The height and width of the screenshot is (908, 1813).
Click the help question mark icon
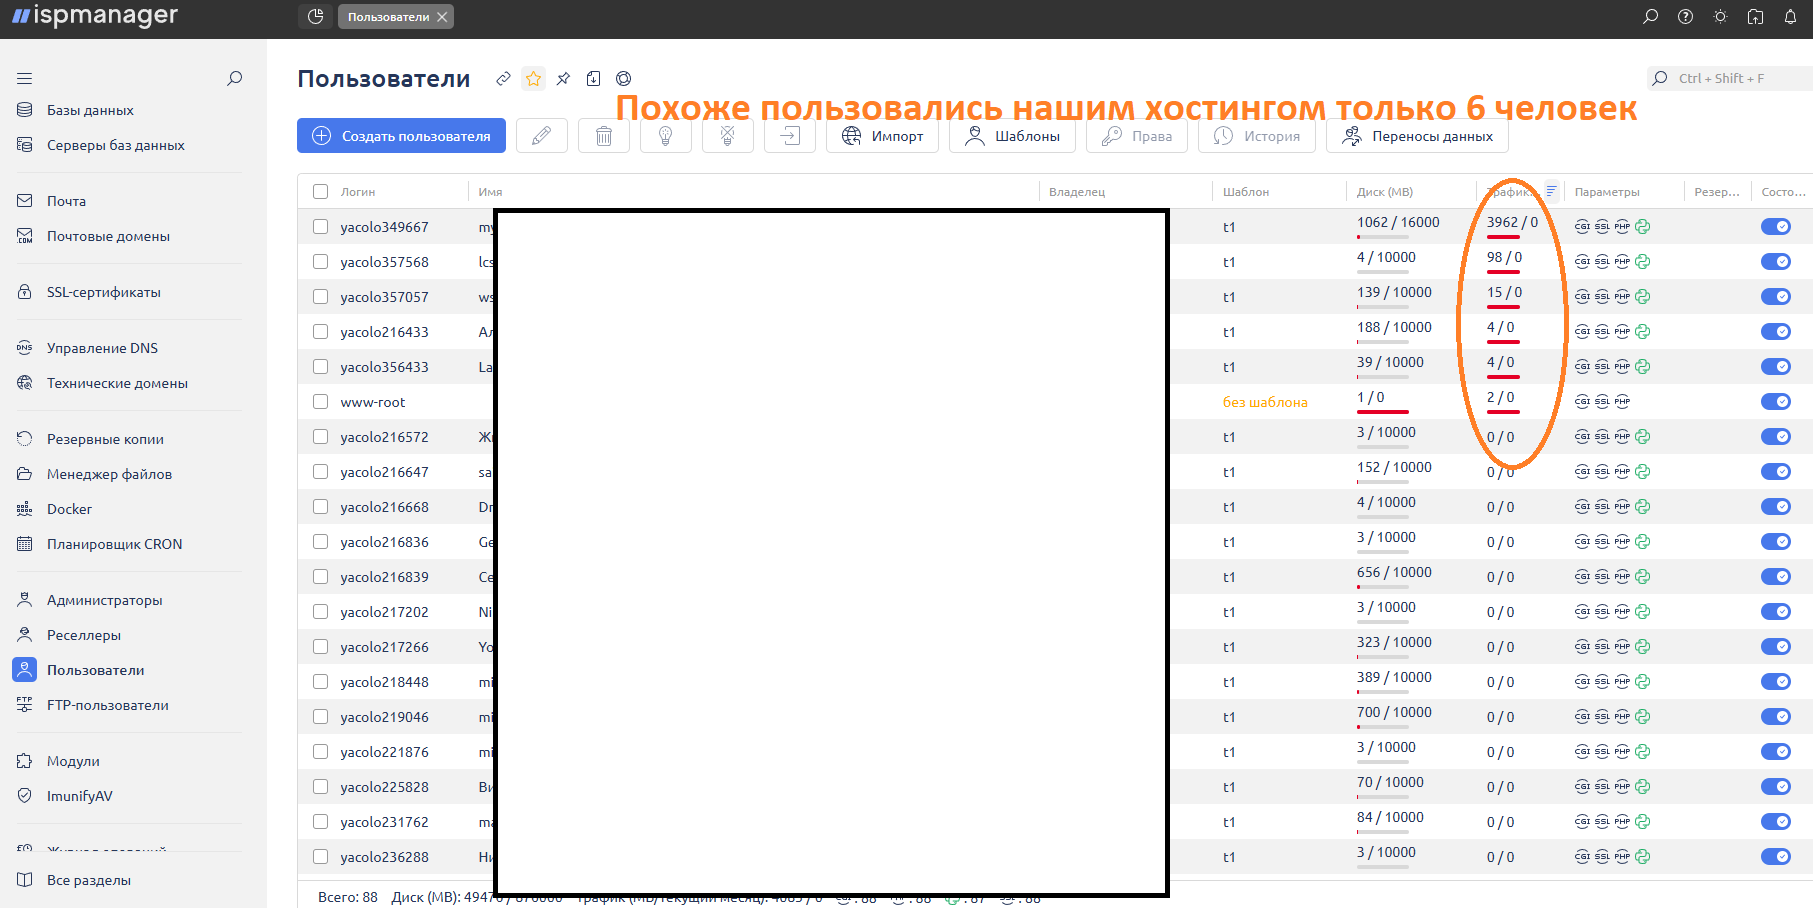(1685, 17)
